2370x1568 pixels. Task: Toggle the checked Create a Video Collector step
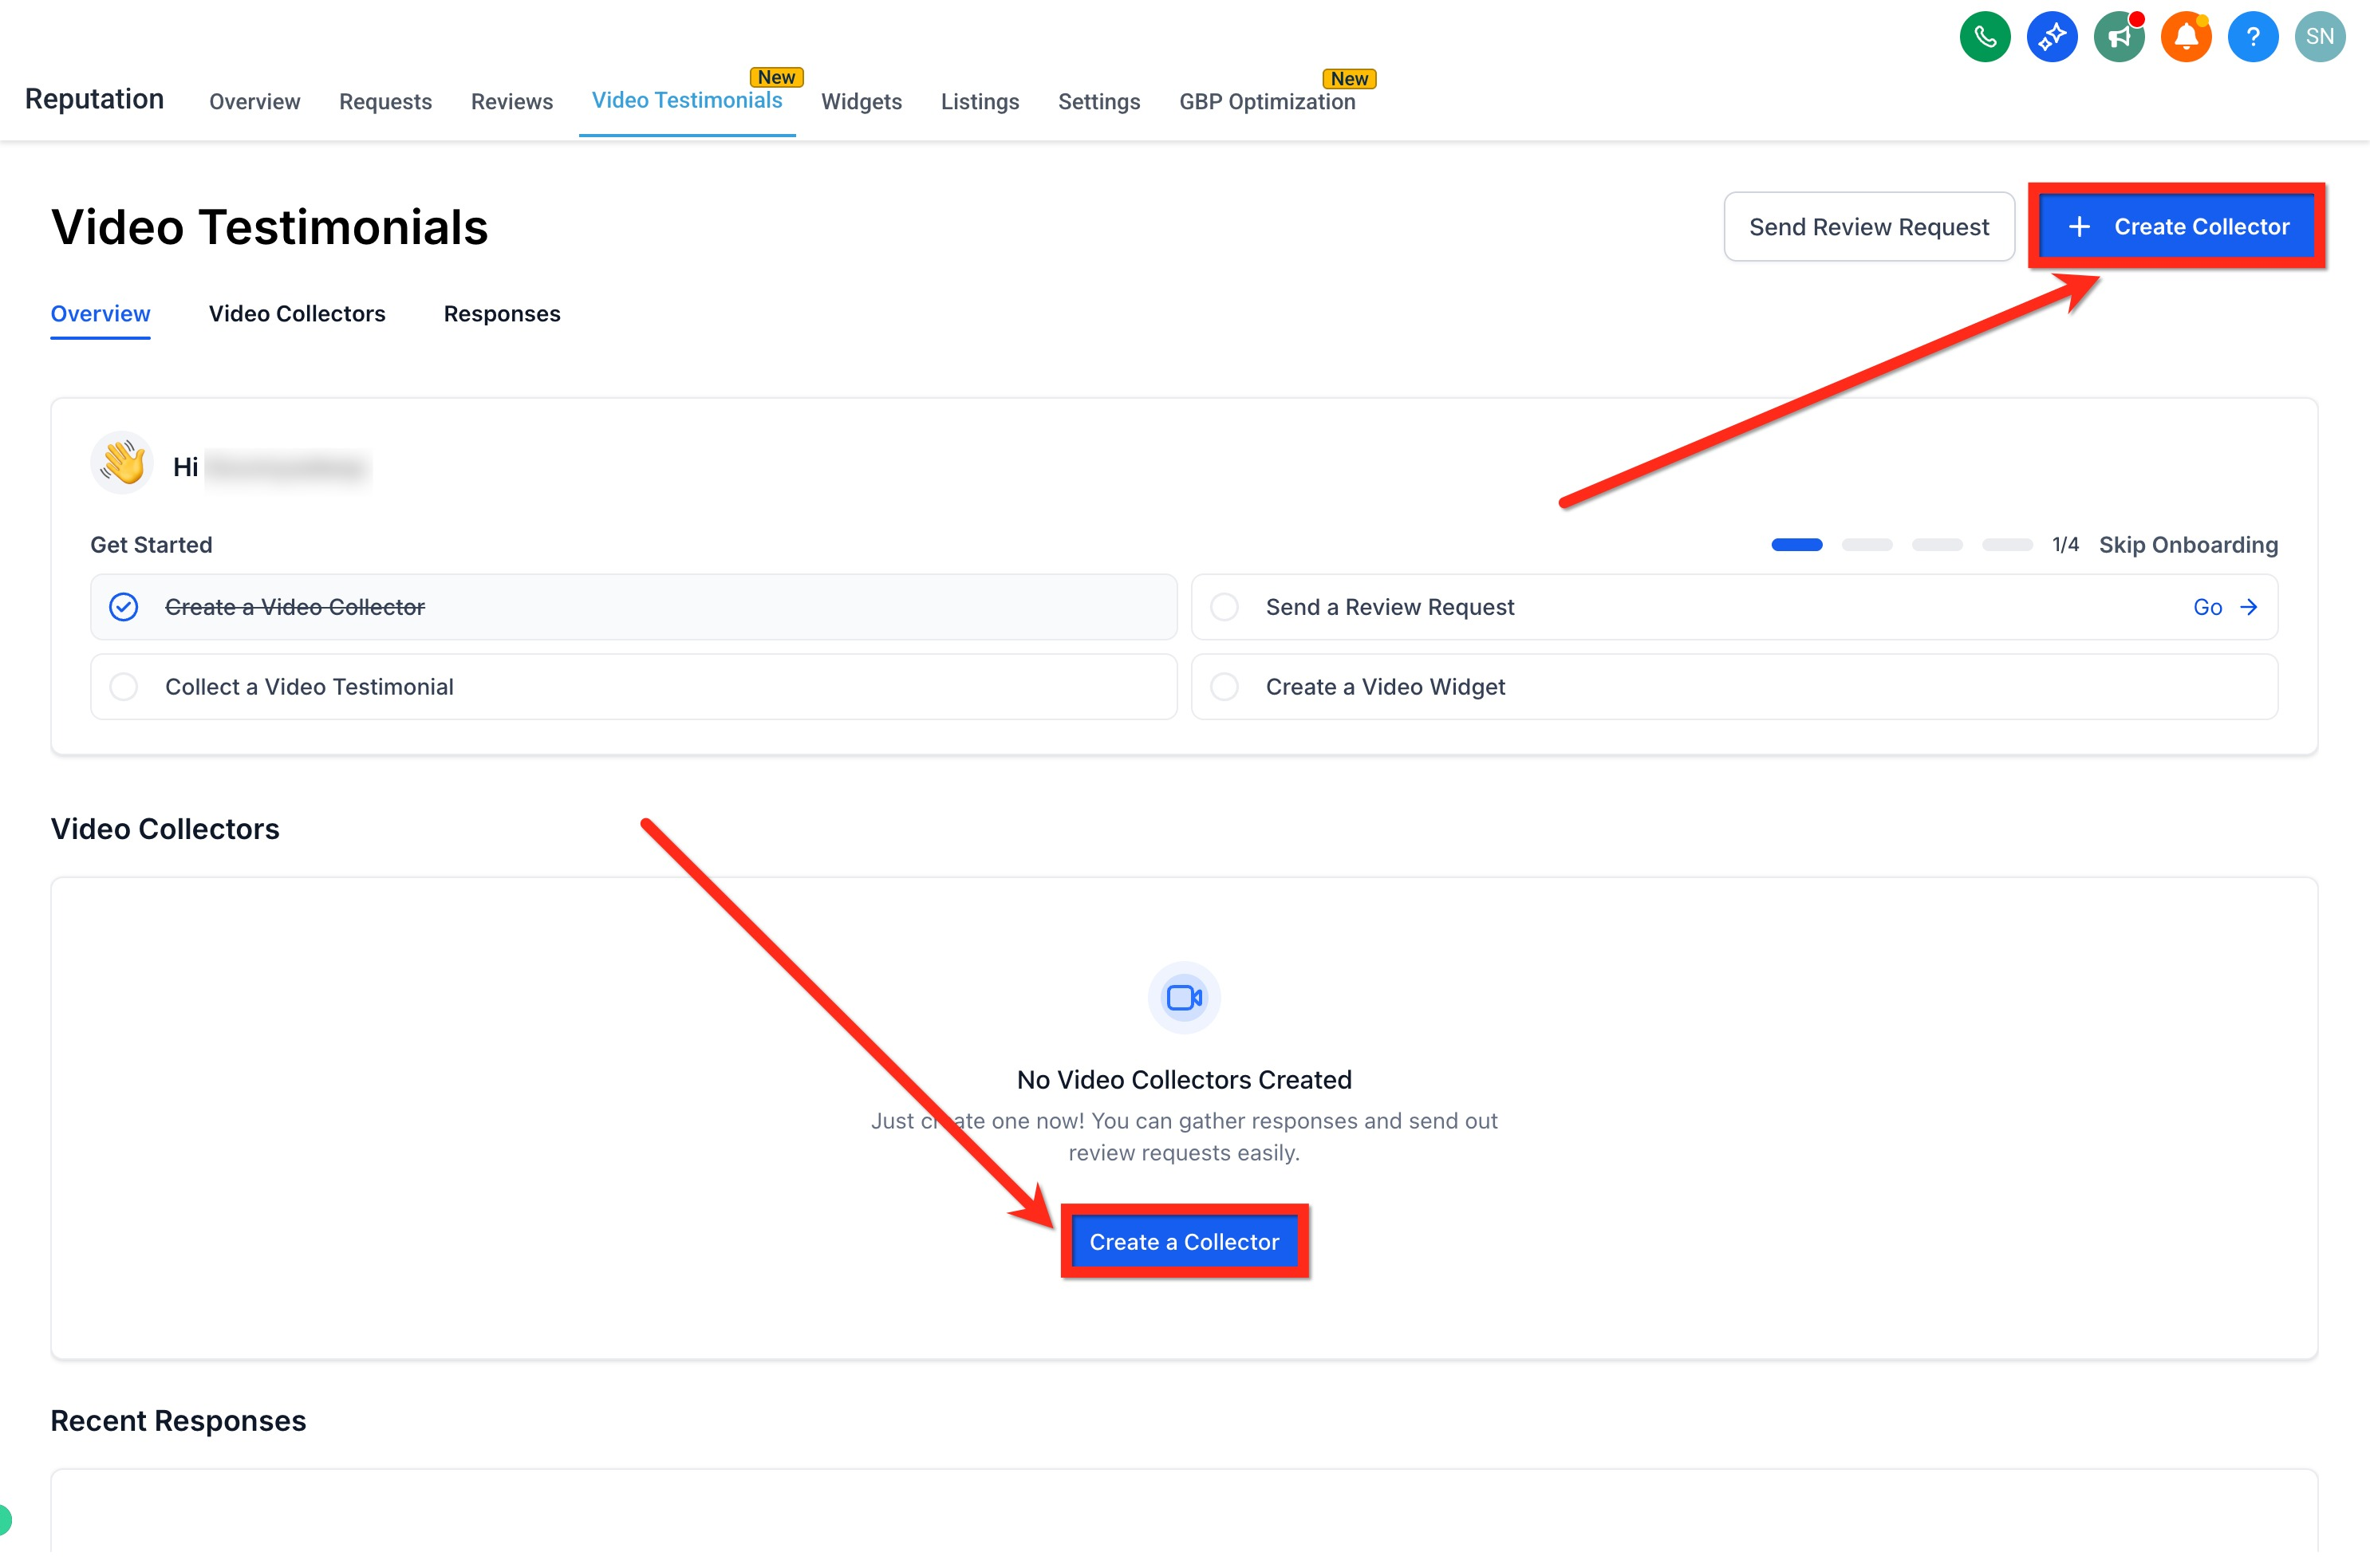(x=124, y=607)
